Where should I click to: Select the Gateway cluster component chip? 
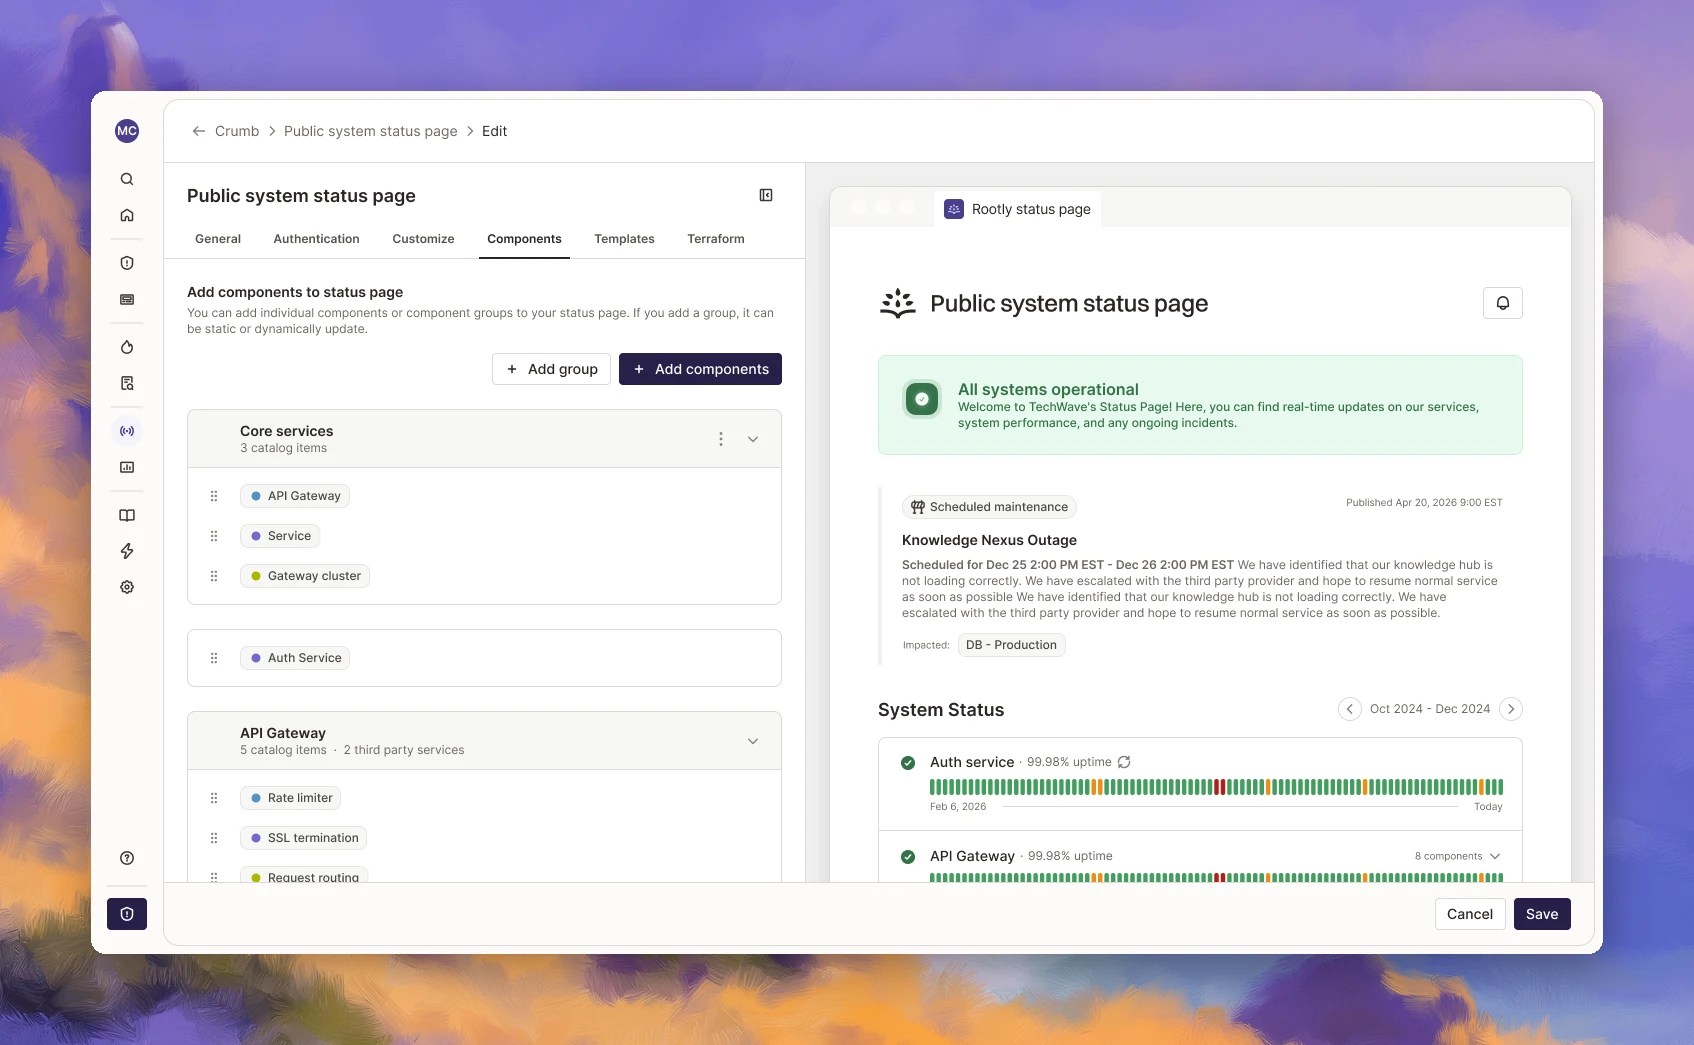pos(305,576)
